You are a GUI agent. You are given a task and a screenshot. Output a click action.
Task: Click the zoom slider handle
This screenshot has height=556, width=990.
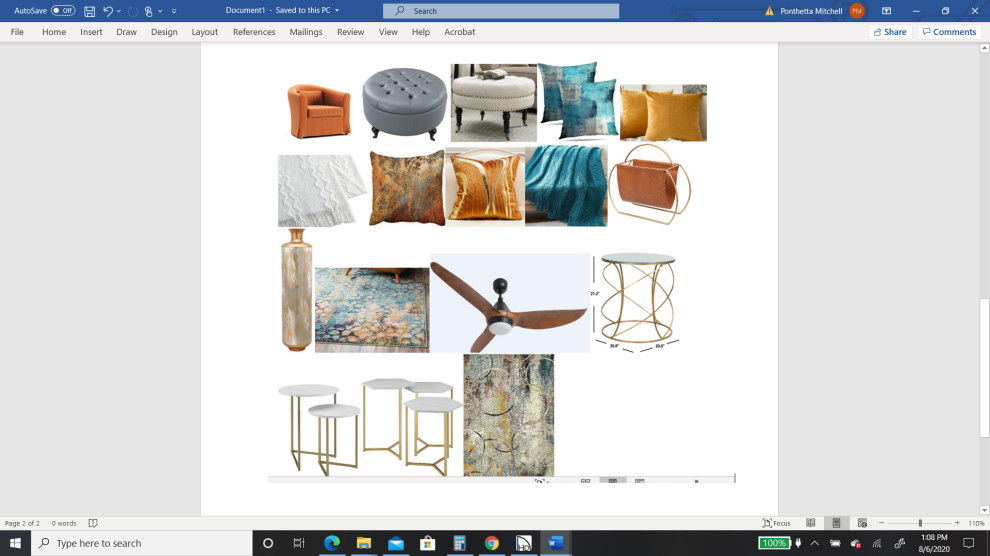pyautogui.click(x=921, y=523)
